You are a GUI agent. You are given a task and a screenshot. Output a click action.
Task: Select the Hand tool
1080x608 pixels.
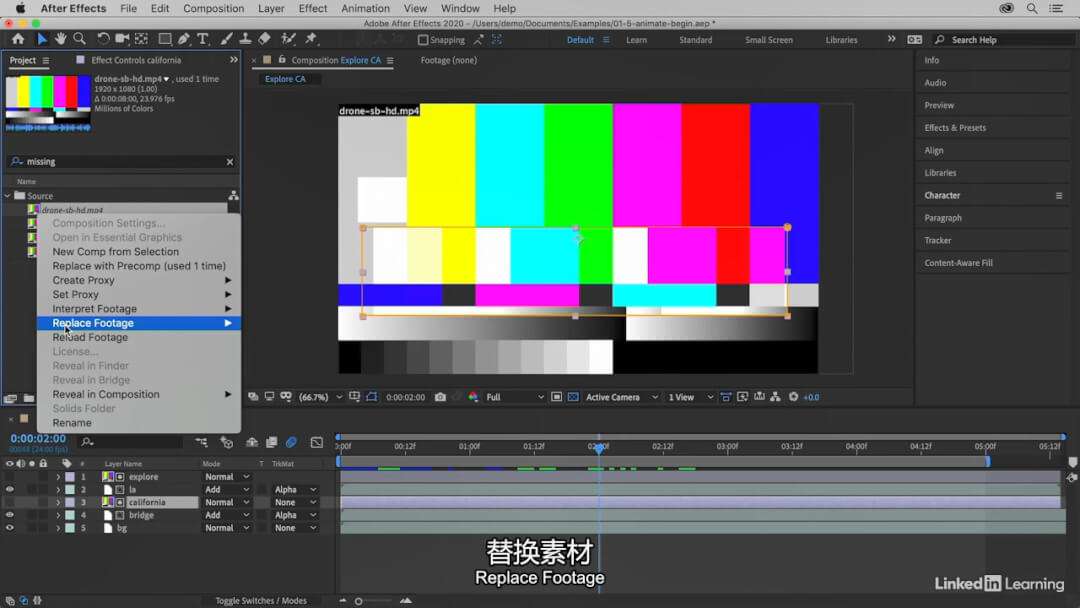(x=60, y=39)
